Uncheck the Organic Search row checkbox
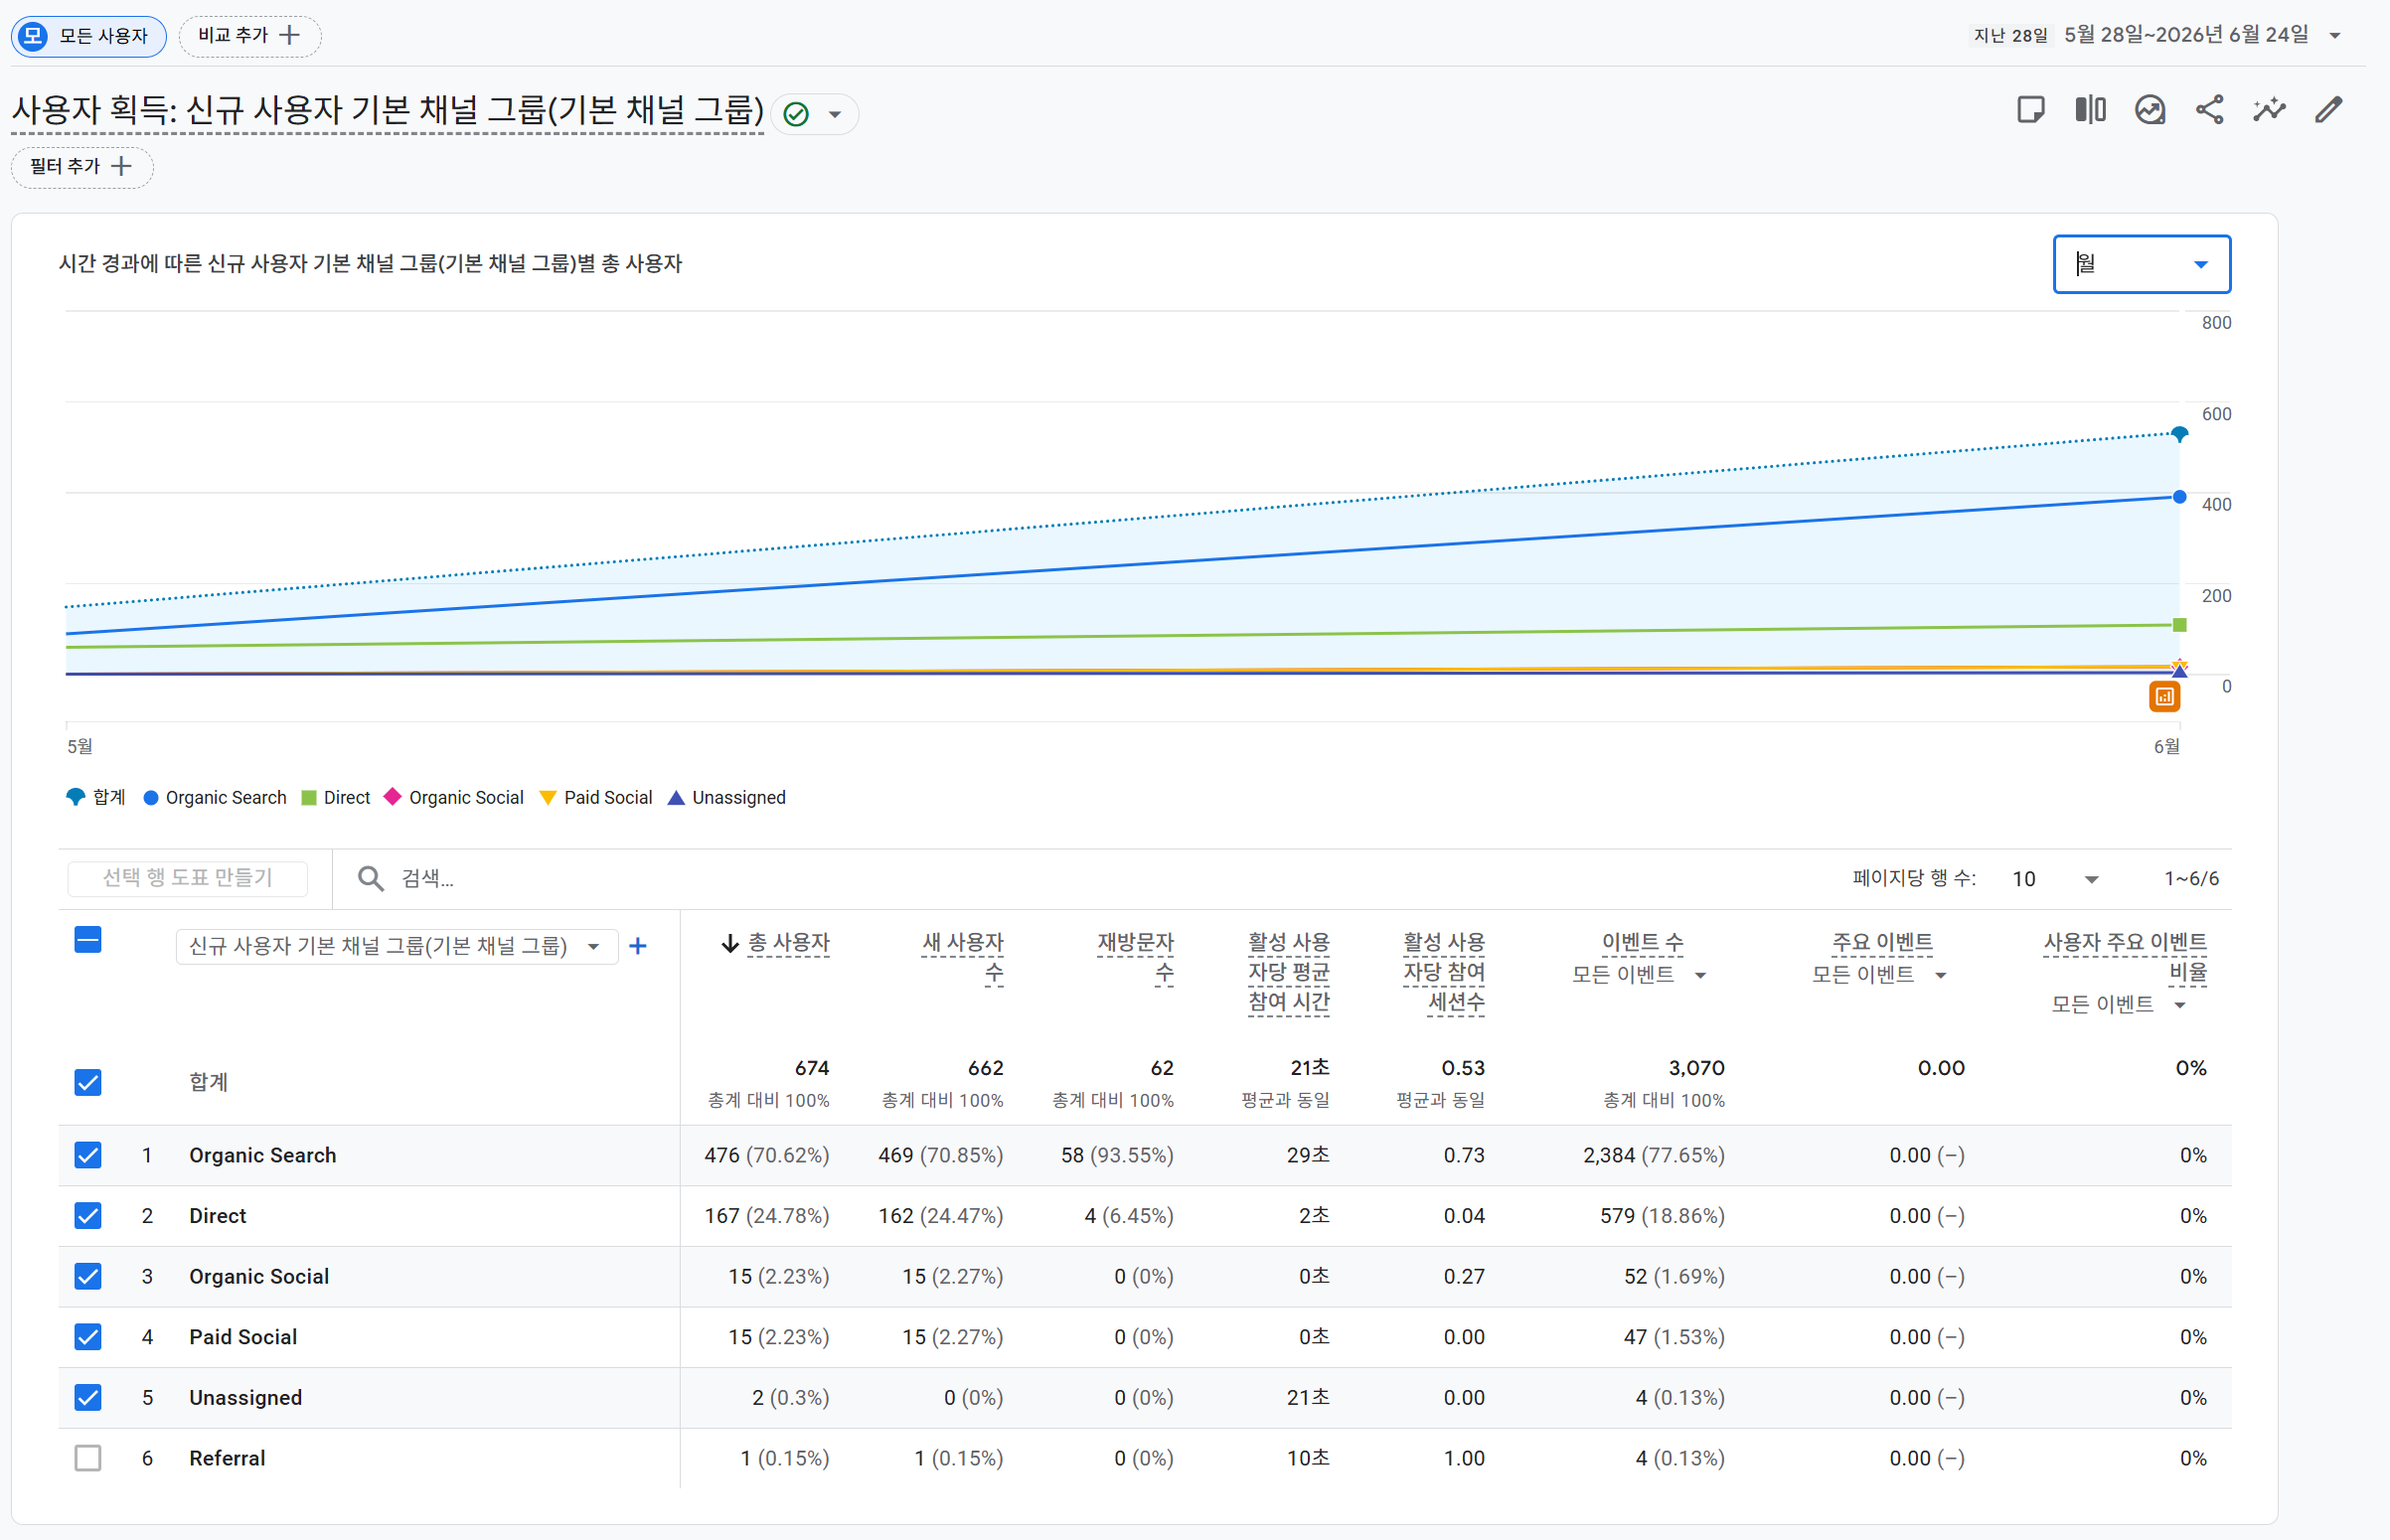2390x1540 pixels. click(88, 1155)
